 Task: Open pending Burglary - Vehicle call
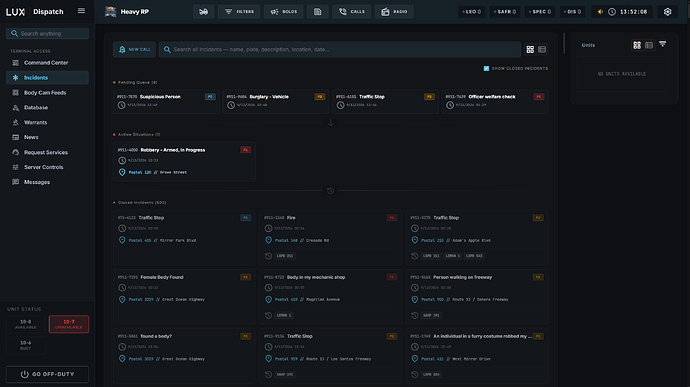[276, 101]
